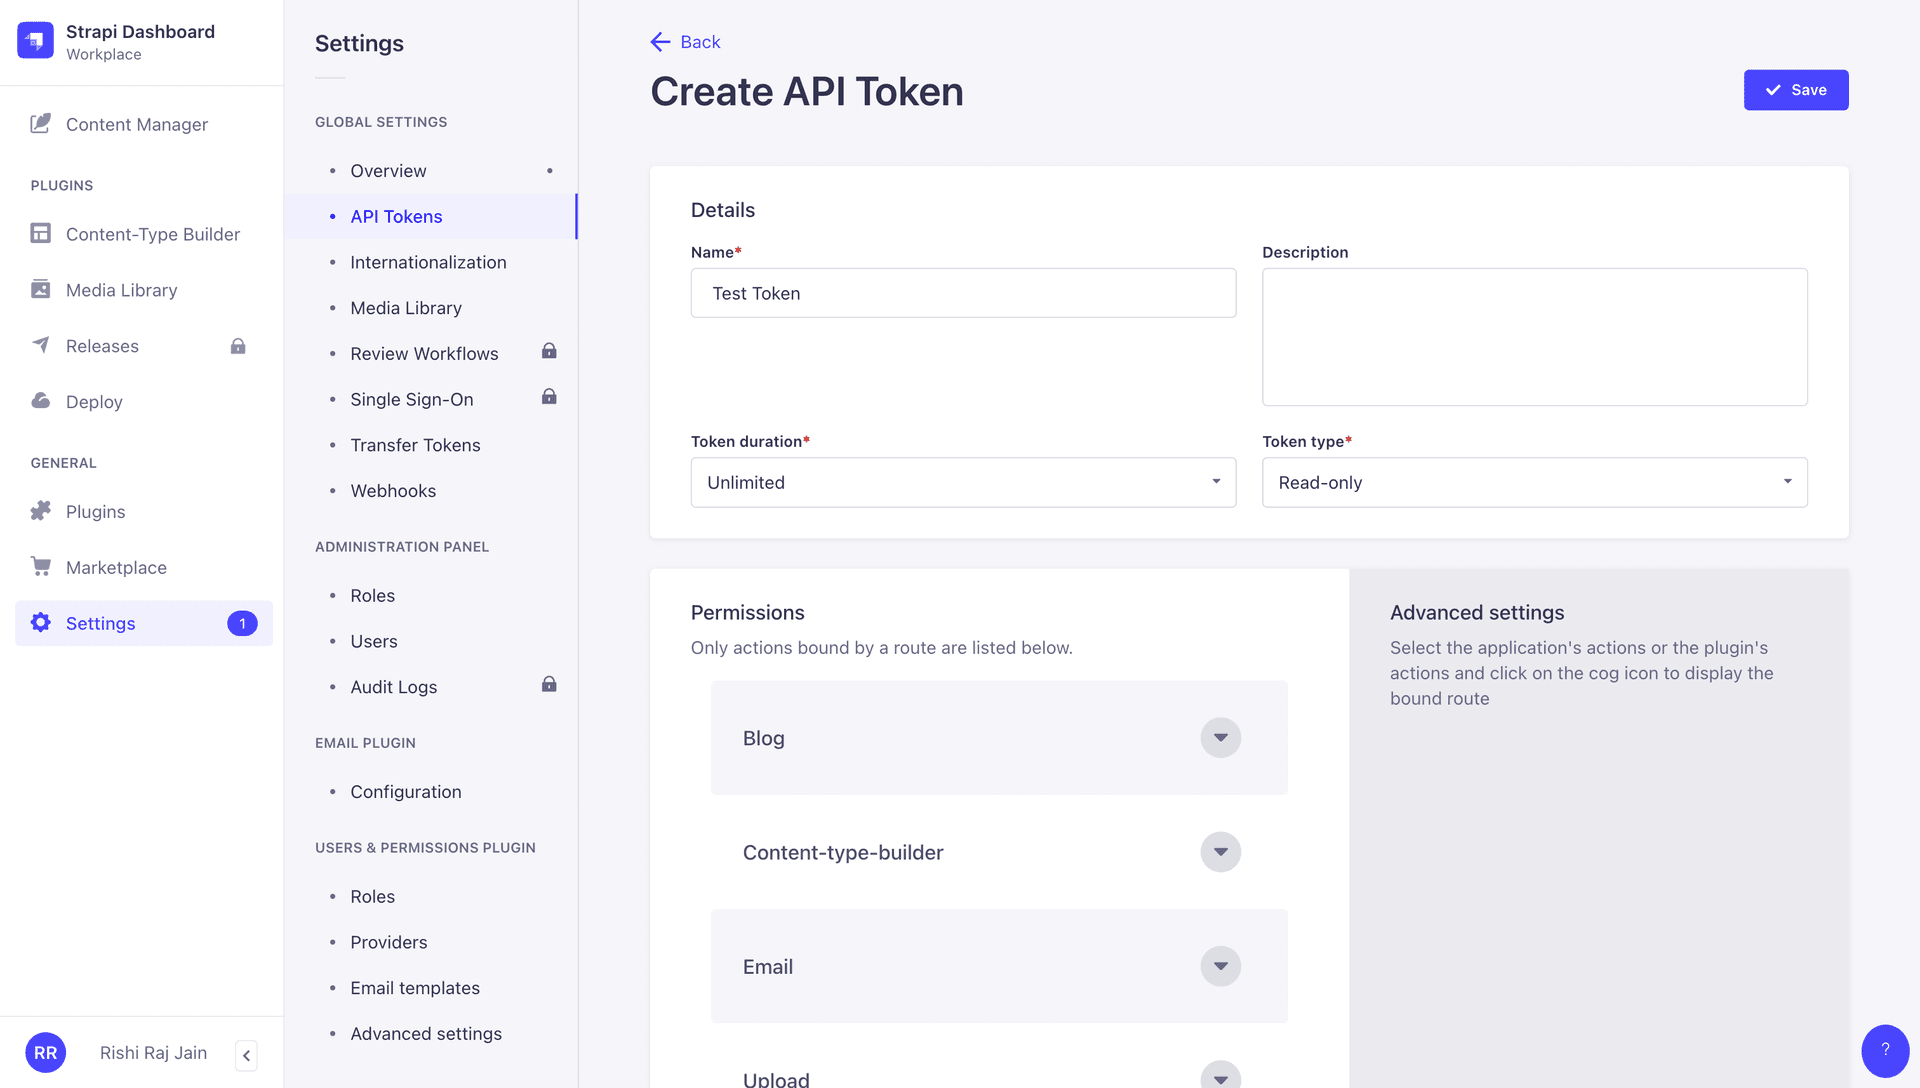This screenshot has width=1920, height=1088.
Task: Click the help question mark bubble
Action: coord(1886,1051)
